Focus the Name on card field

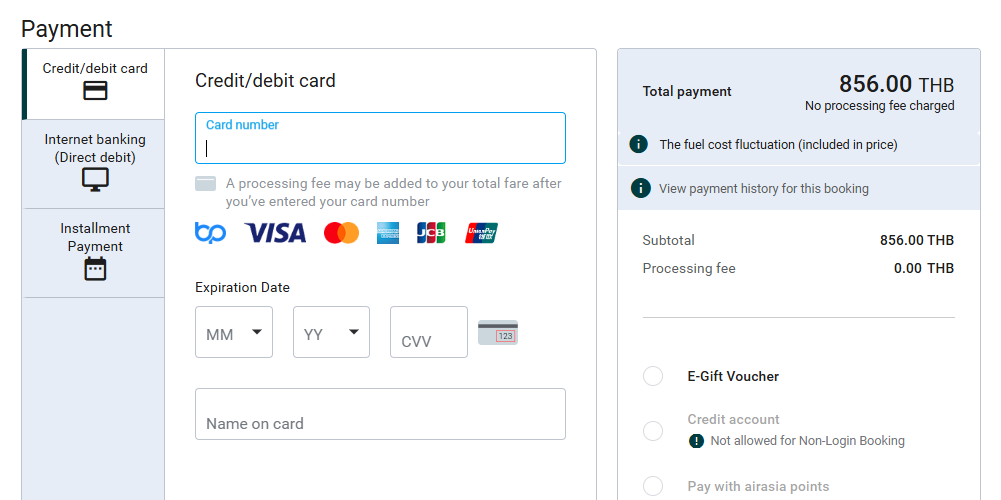coord(380,414)
